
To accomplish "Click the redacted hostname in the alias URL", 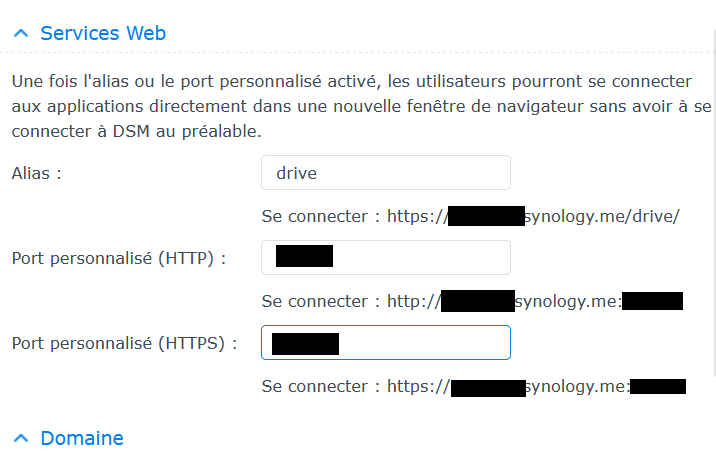I will (486, 216).
